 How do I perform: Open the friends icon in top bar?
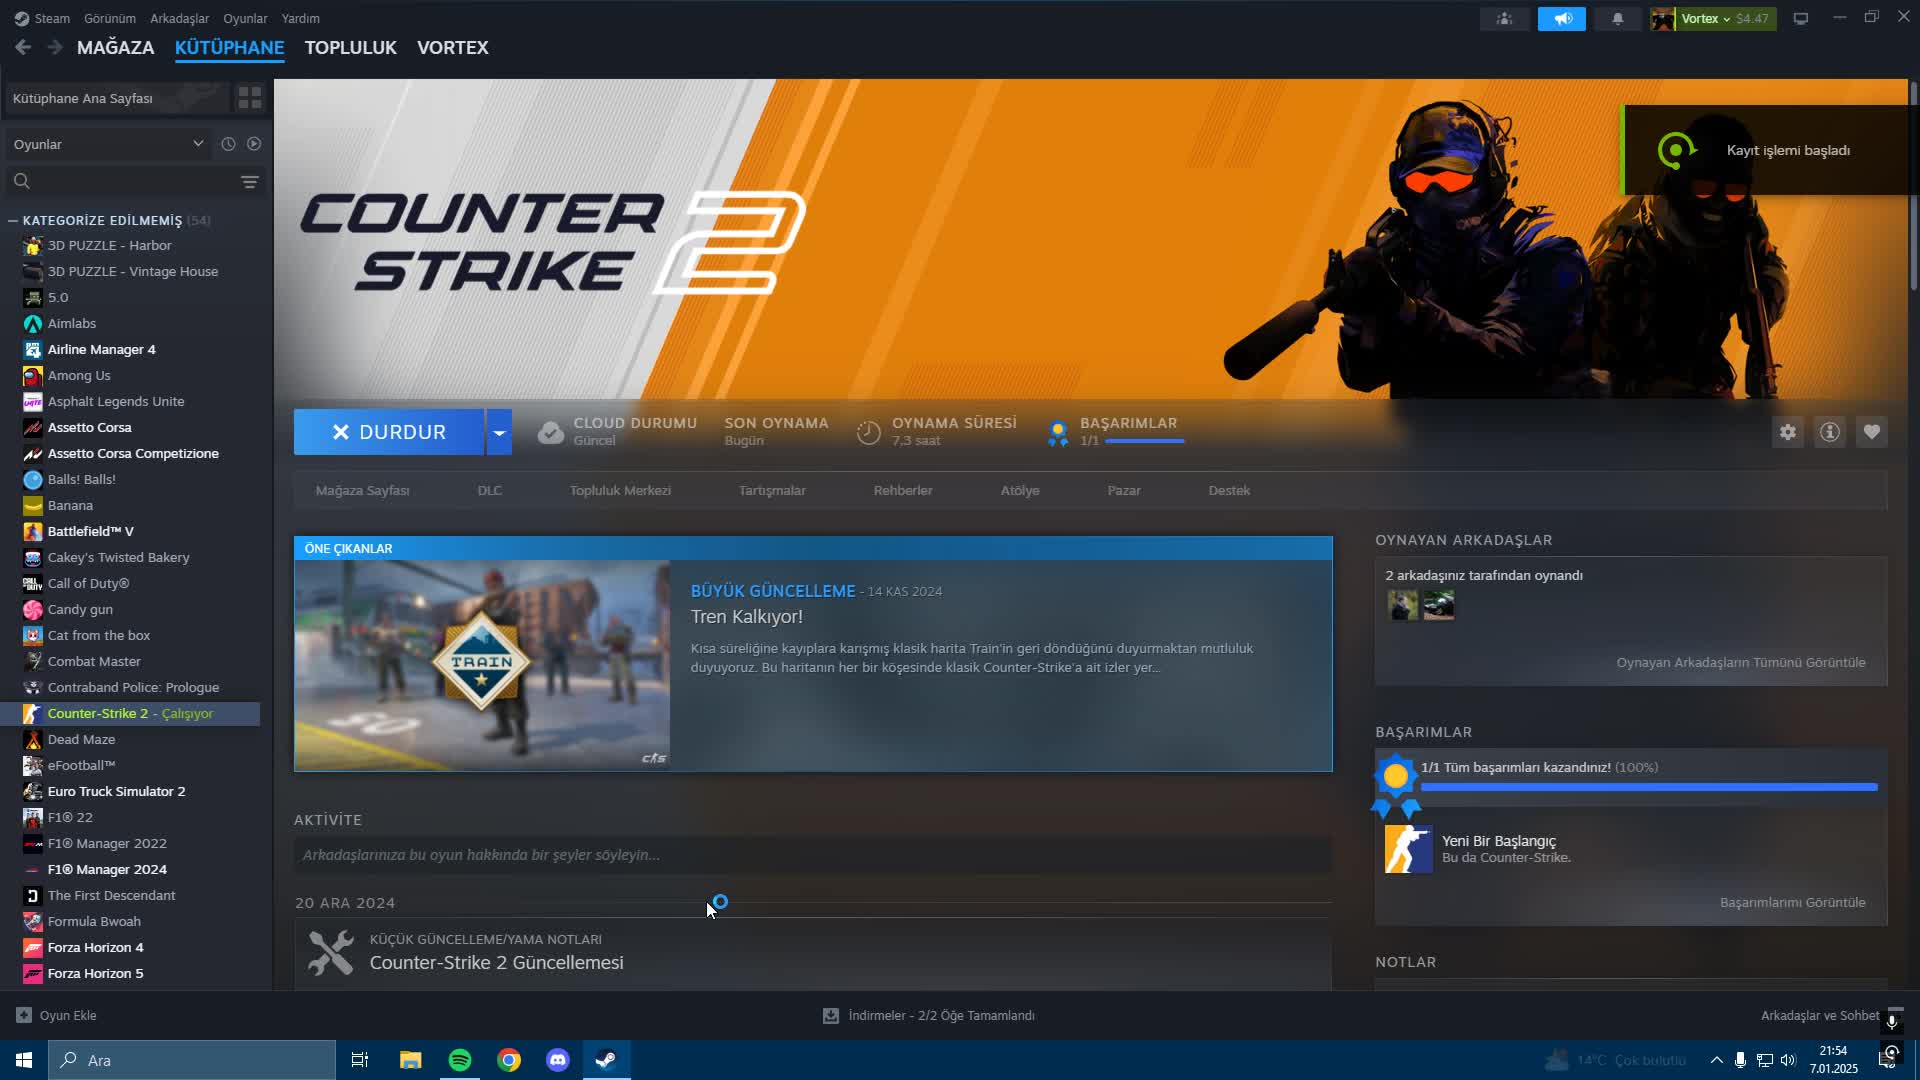[x=1504, y=19]
